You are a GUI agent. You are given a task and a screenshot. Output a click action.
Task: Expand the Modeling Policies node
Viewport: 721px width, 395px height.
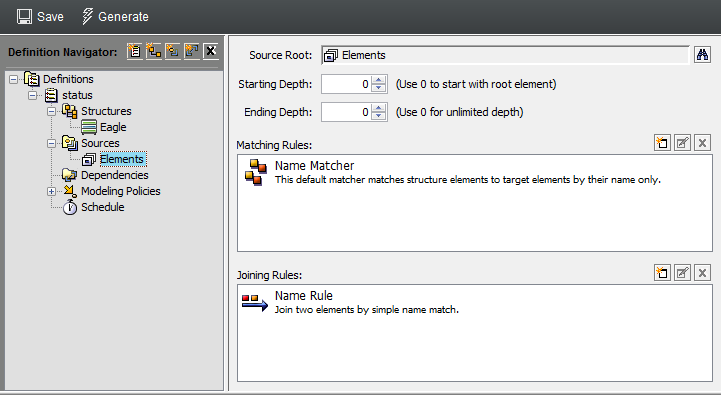point(52,191)
